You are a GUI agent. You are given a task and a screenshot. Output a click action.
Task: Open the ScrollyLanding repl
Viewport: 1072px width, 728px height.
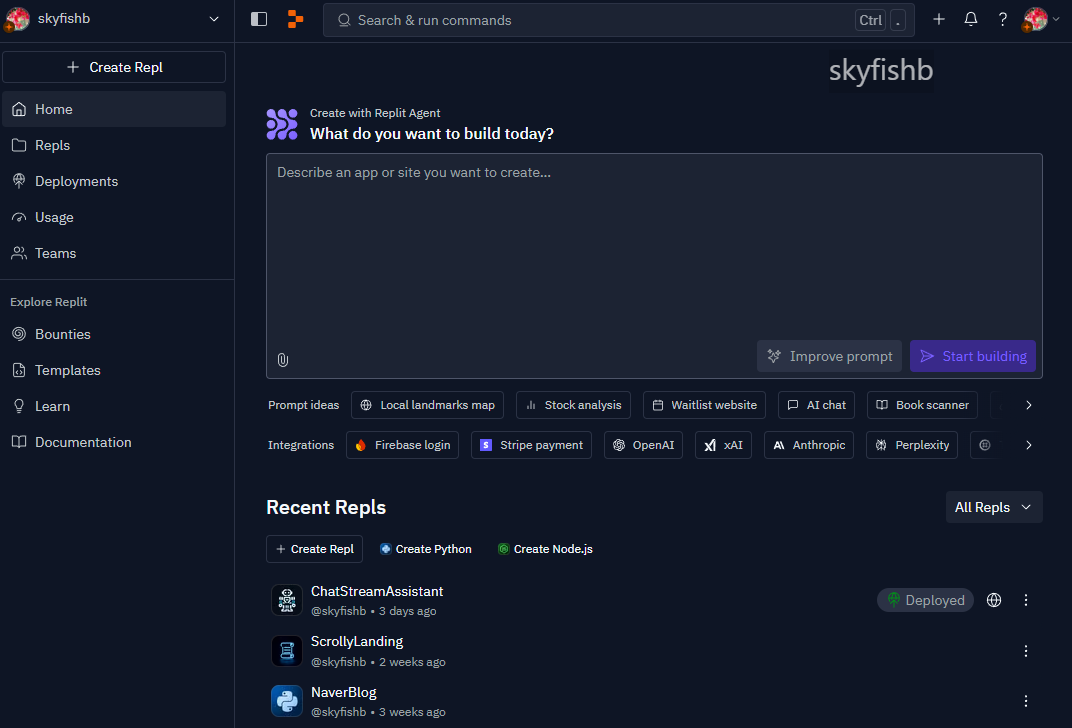coord(357,641)
